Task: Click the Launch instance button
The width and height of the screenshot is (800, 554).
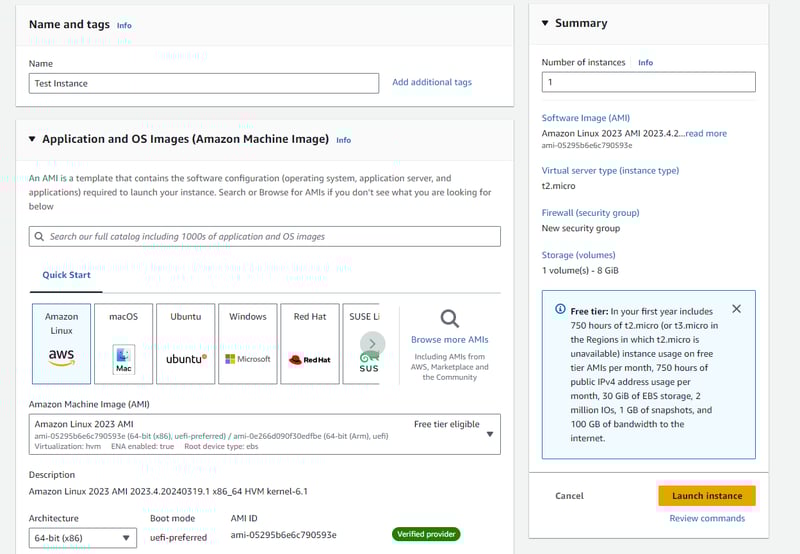Action: click(707, 496)
